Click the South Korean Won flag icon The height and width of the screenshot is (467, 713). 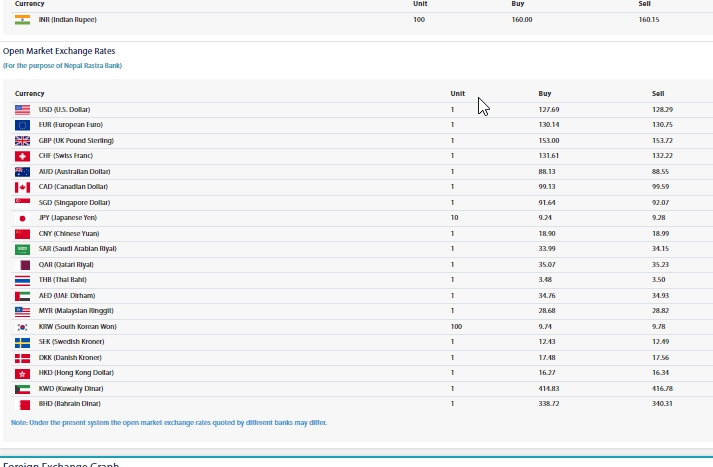coord(22,326)
